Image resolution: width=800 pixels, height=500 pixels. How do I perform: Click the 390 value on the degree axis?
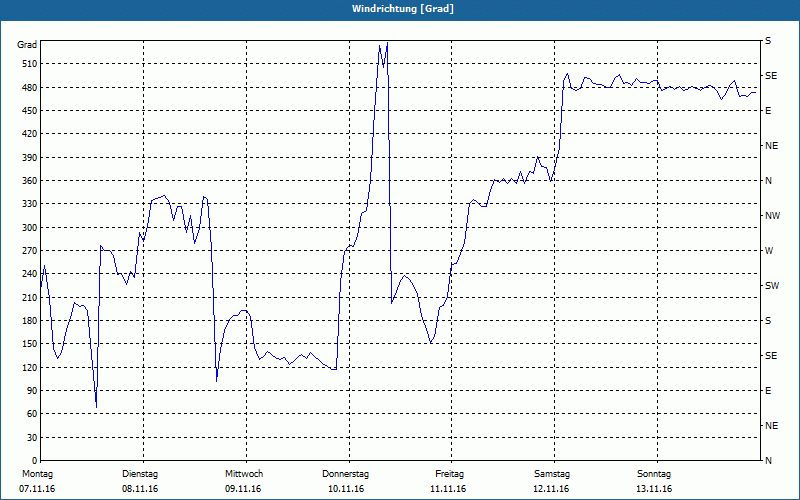(x=30, y=158)
